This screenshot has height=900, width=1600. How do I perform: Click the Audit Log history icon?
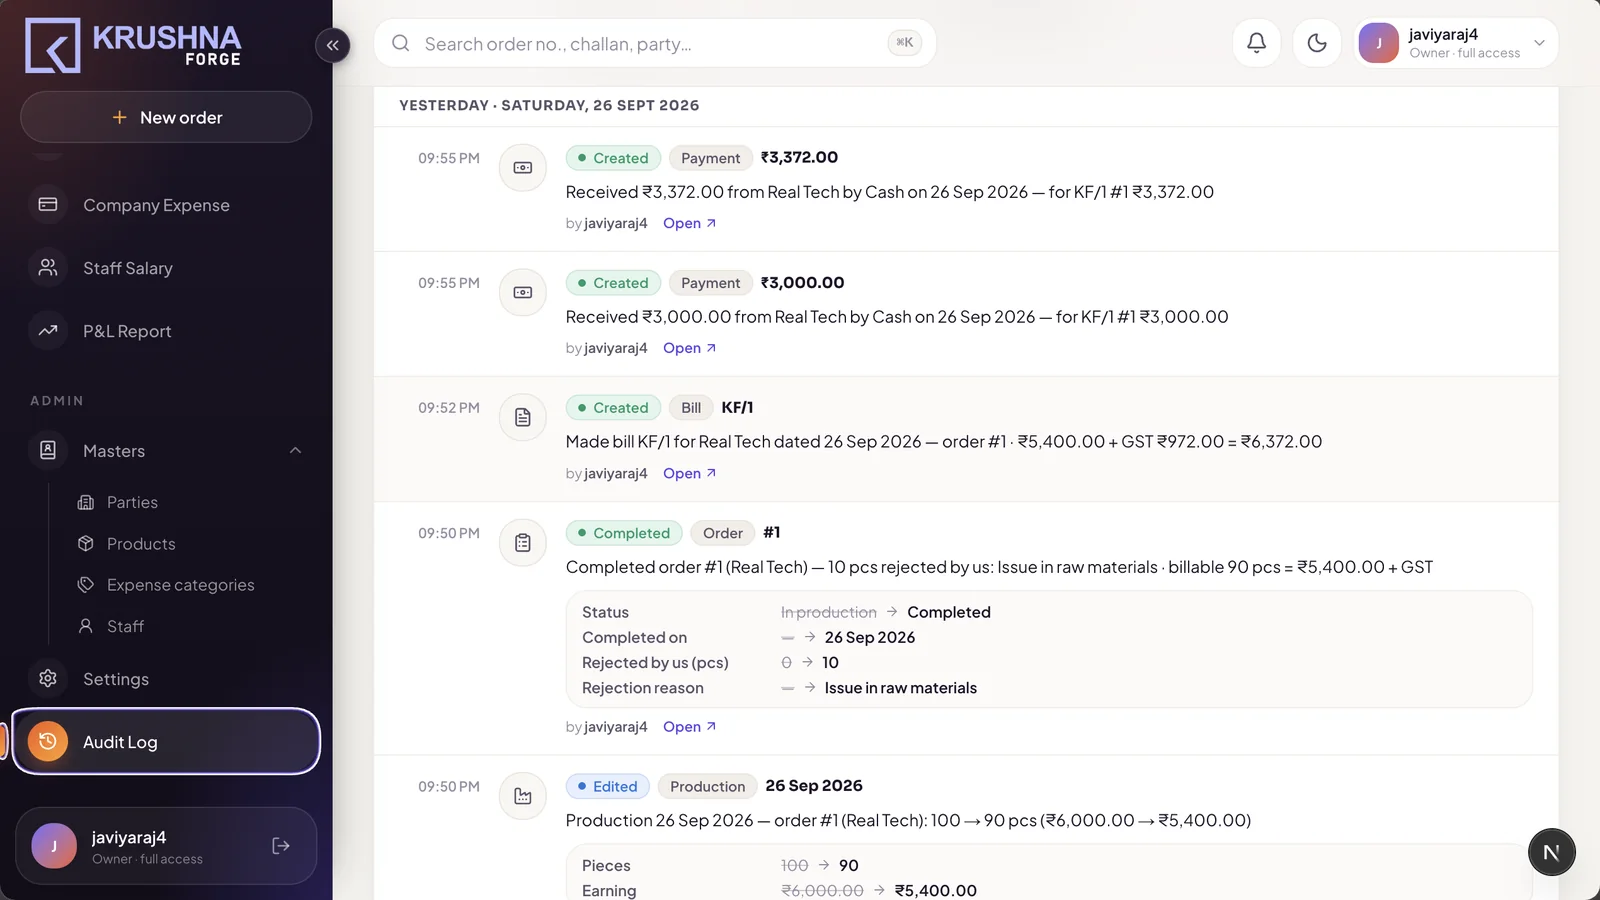[x=48, y=741]
